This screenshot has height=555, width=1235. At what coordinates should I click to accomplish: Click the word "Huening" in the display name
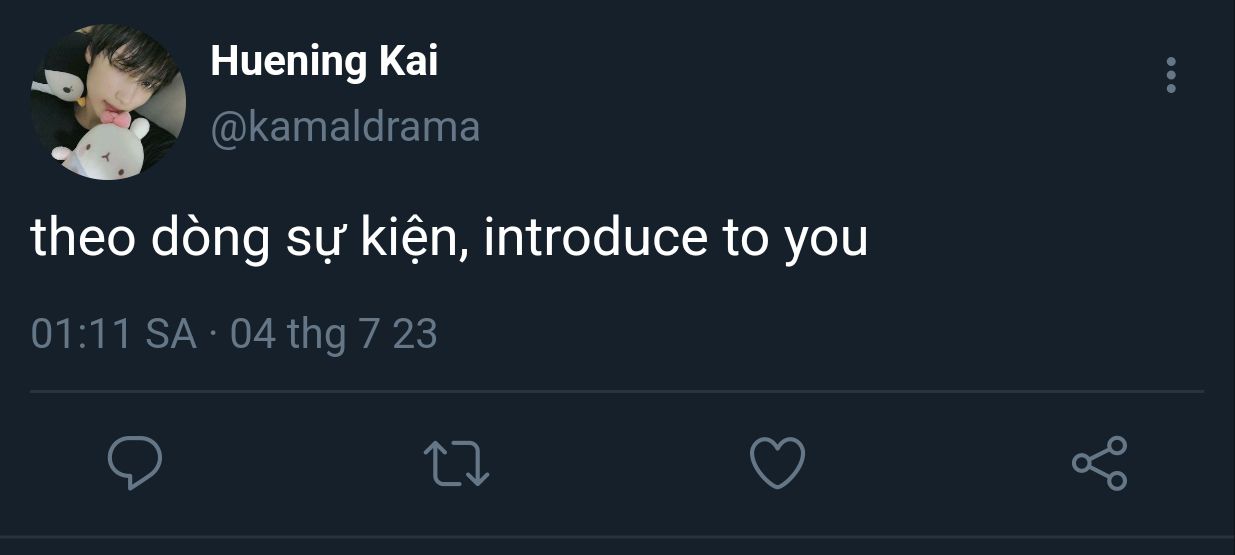click(x=288, y=62)
